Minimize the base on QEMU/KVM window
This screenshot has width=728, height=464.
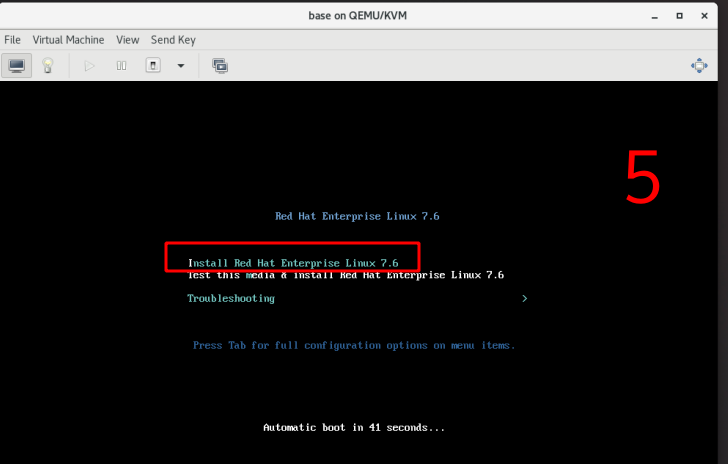(655, 16)
